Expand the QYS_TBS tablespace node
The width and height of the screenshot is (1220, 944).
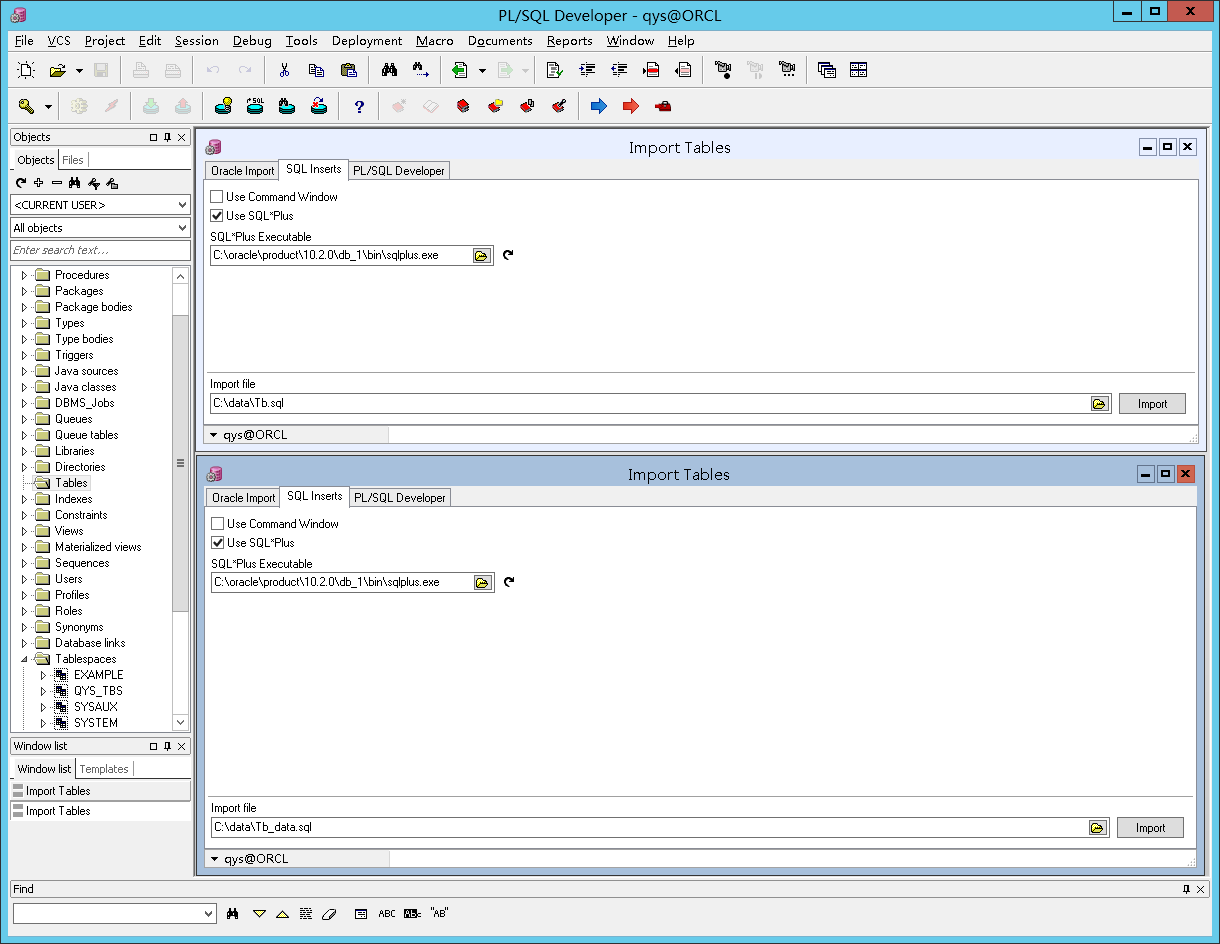coord(43,691)
